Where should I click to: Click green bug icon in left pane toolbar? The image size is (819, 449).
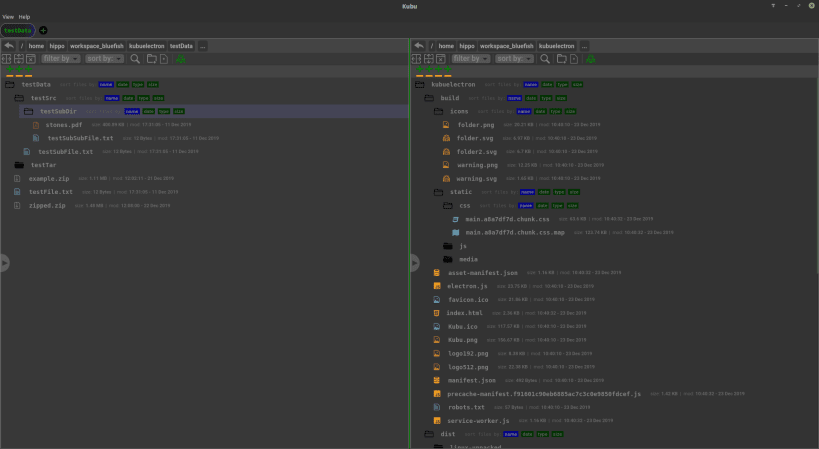point(181,59)
